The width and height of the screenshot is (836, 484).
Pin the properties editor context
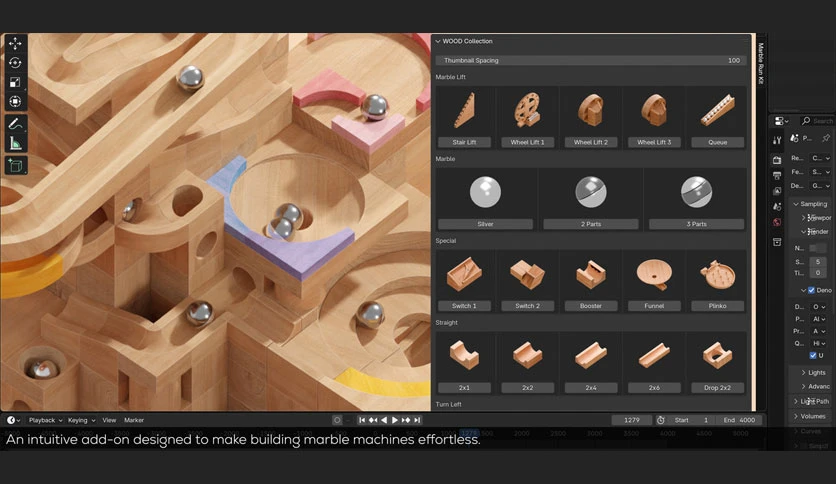pos(826,138)
